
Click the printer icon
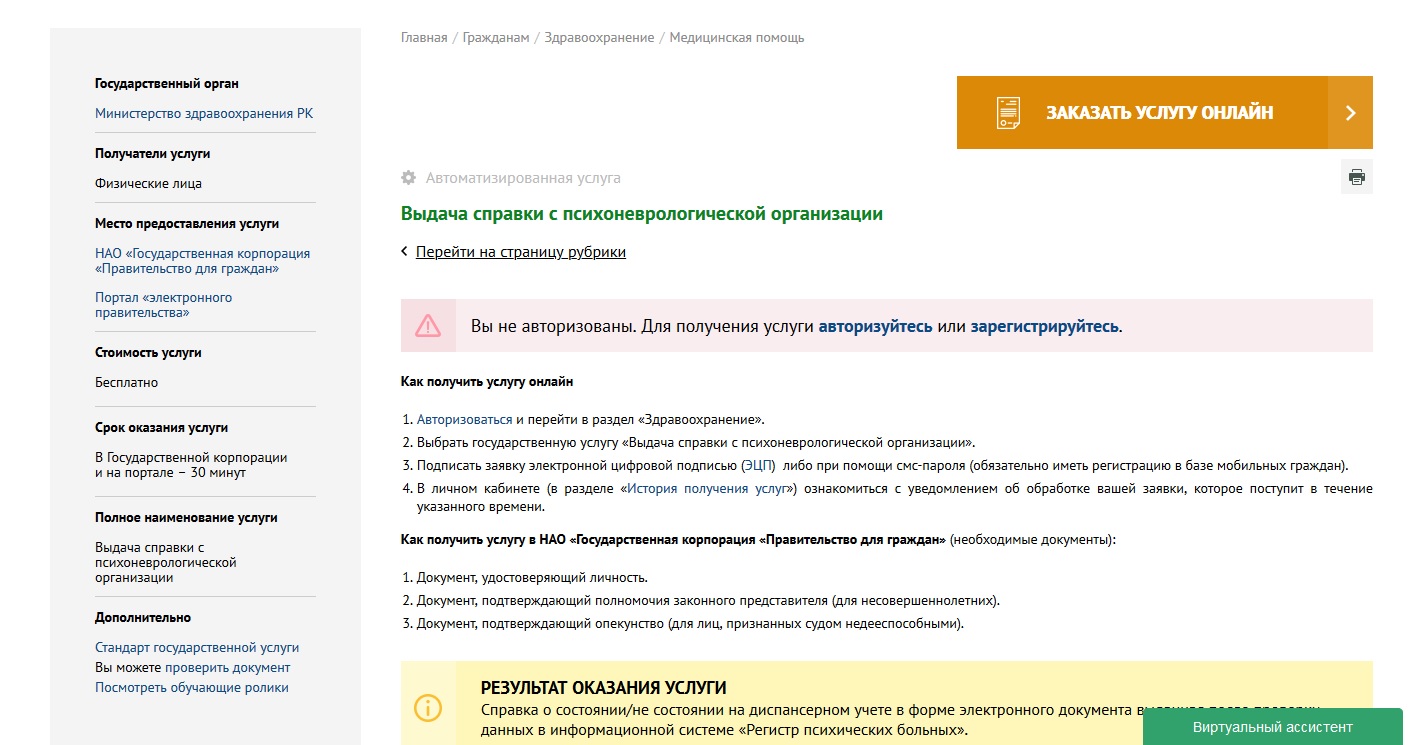coord(1356,177)
